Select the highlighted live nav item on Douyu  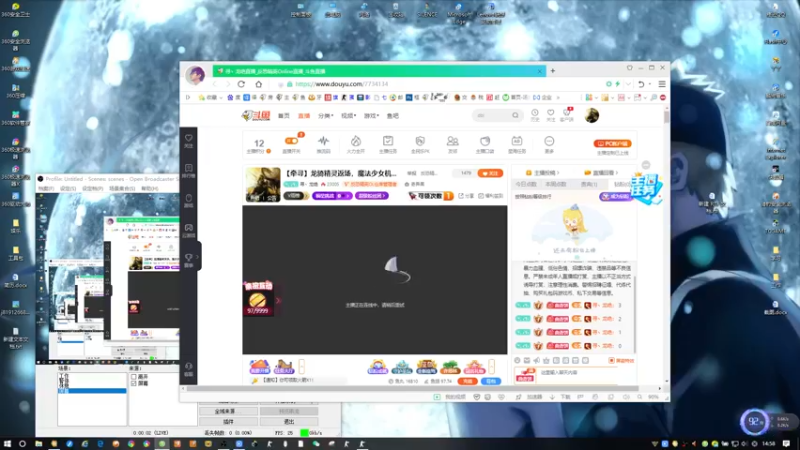[x=304, y=116]
